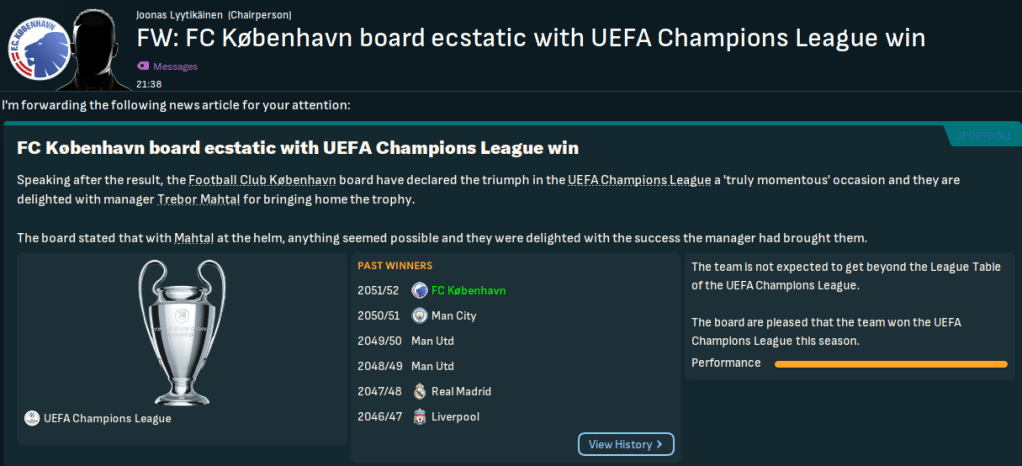Screen dimensions: 1022x466
Task: Click the Liverpool badge icon
Action: pos(419,416)
